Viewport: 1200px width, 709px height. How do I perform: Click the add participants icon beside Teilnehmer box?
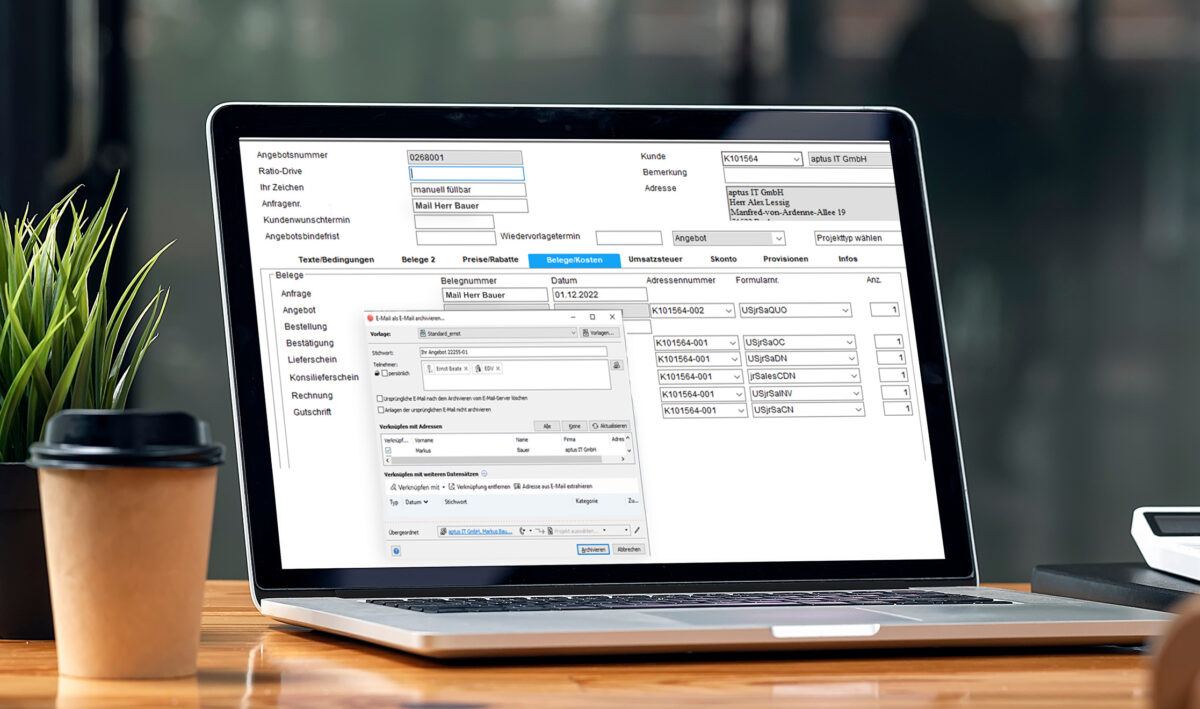pyautogui.click(x=617, y=366)
